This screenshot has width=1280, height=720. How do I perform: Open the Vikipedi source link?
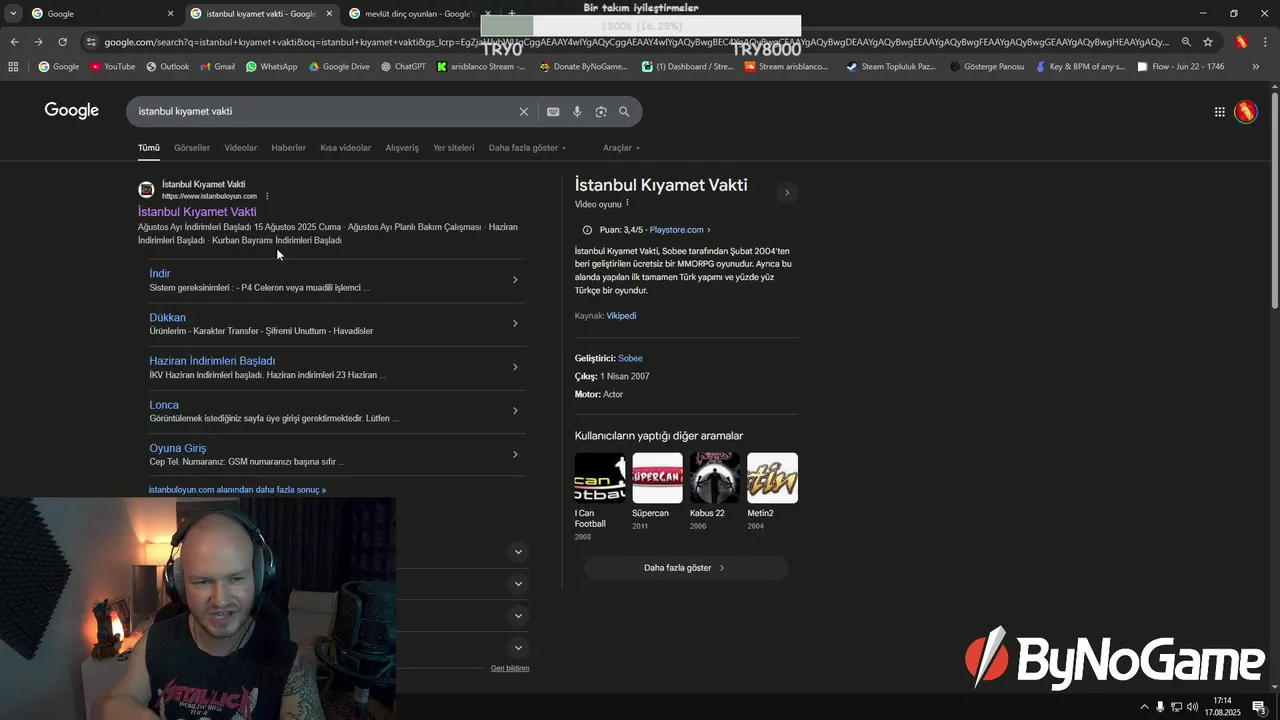621,316
